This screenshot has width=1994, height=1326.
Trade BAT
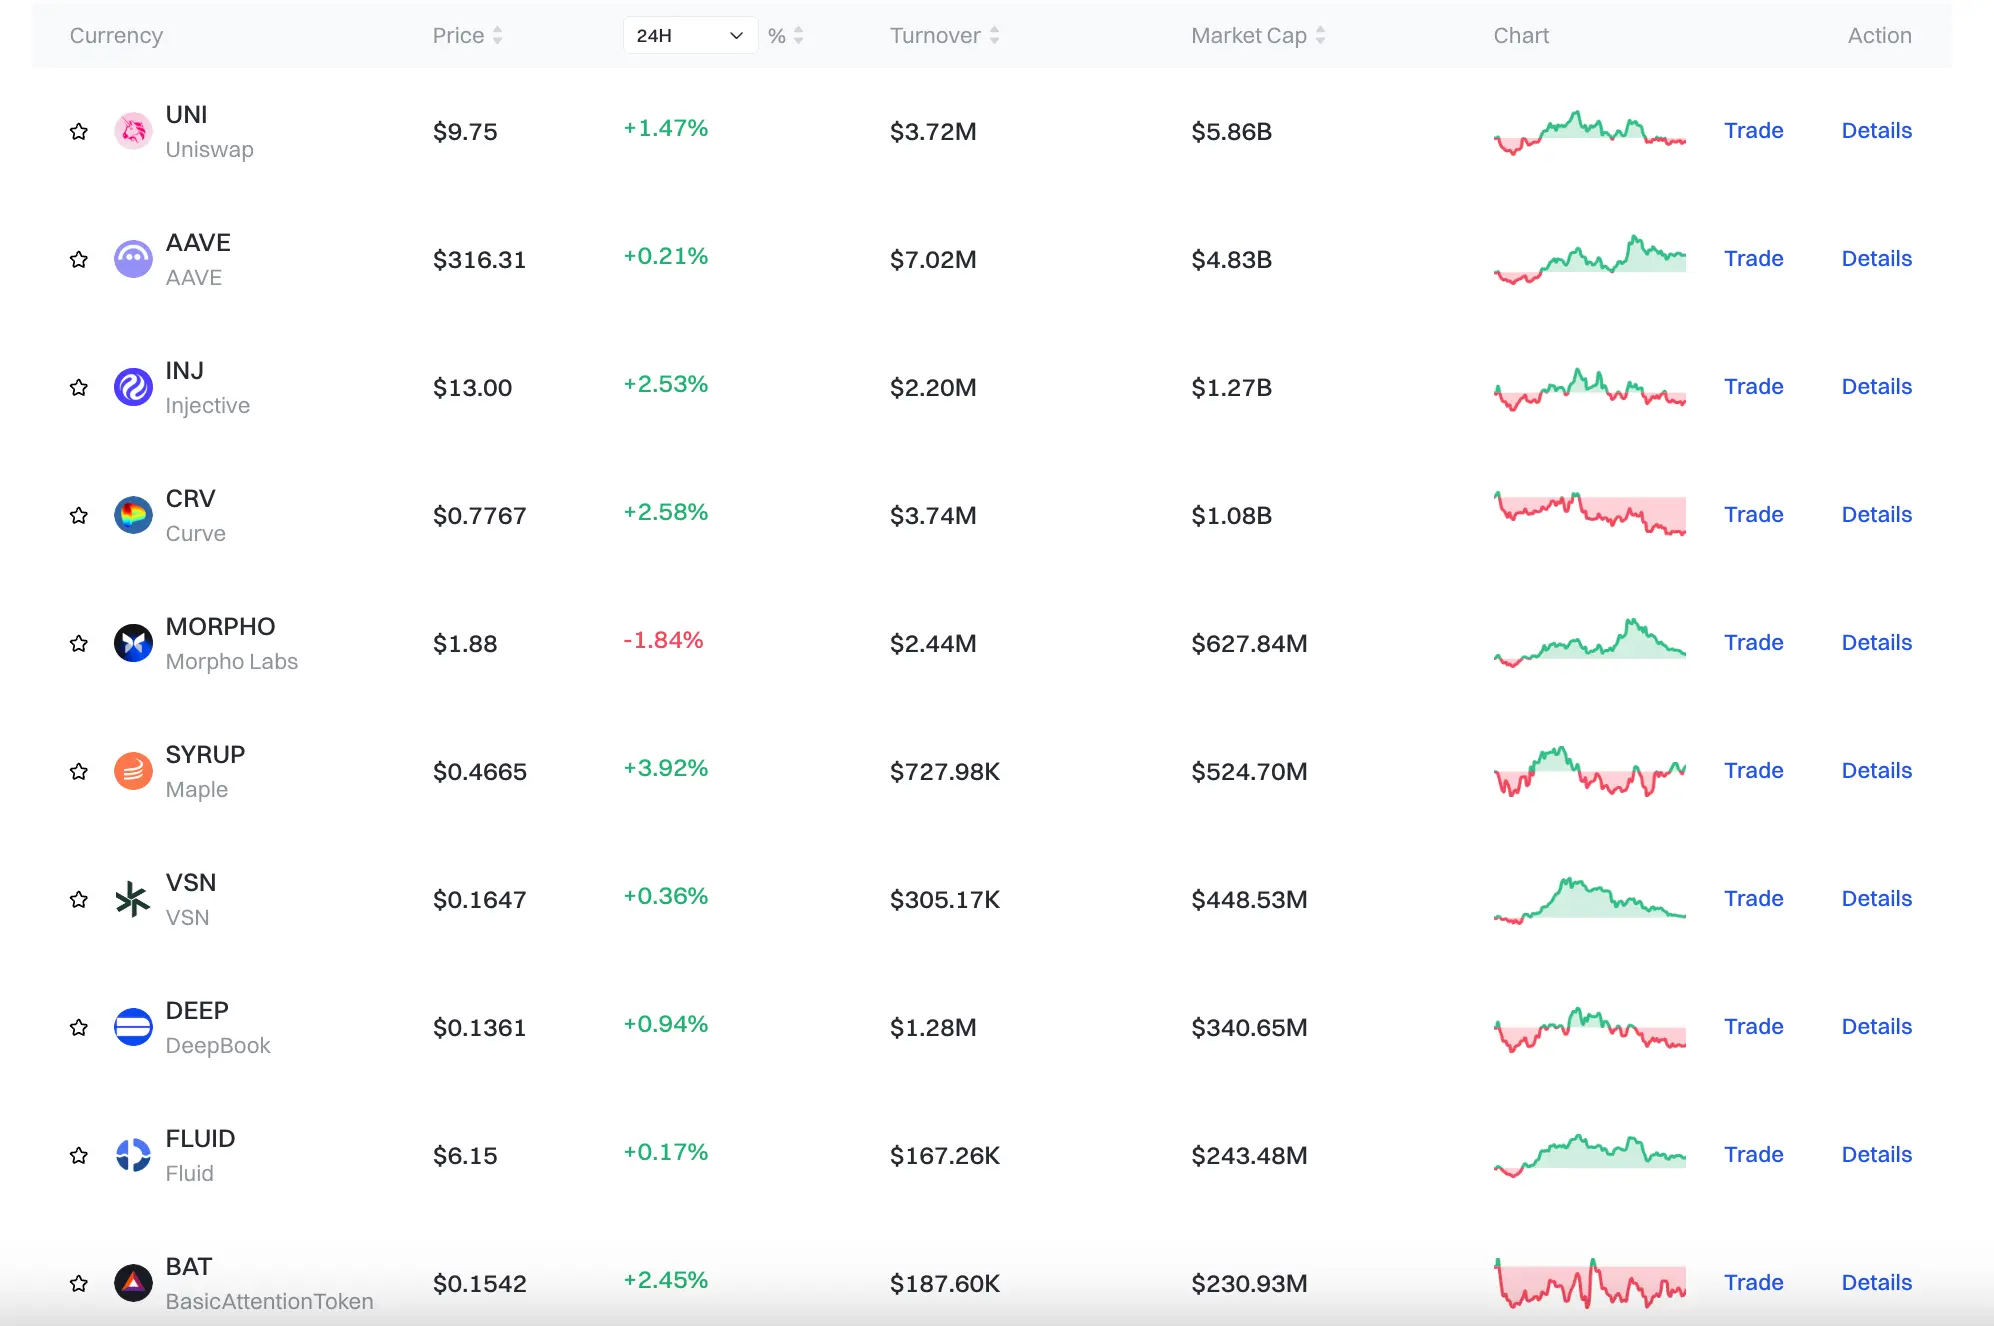(1753, 1283)
